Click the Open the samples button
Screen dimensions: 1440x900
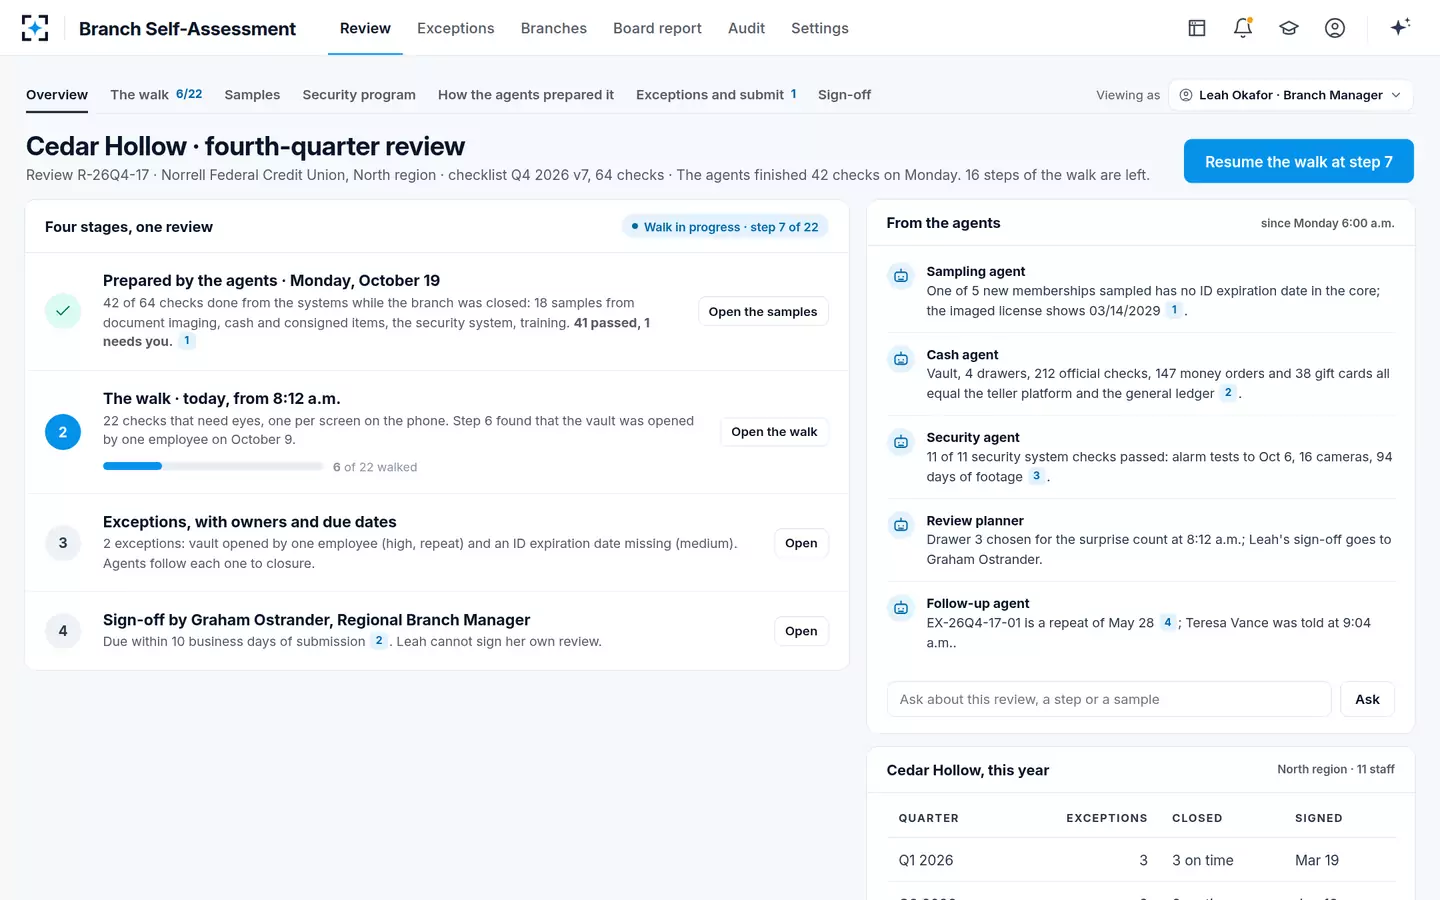[763, 312]
